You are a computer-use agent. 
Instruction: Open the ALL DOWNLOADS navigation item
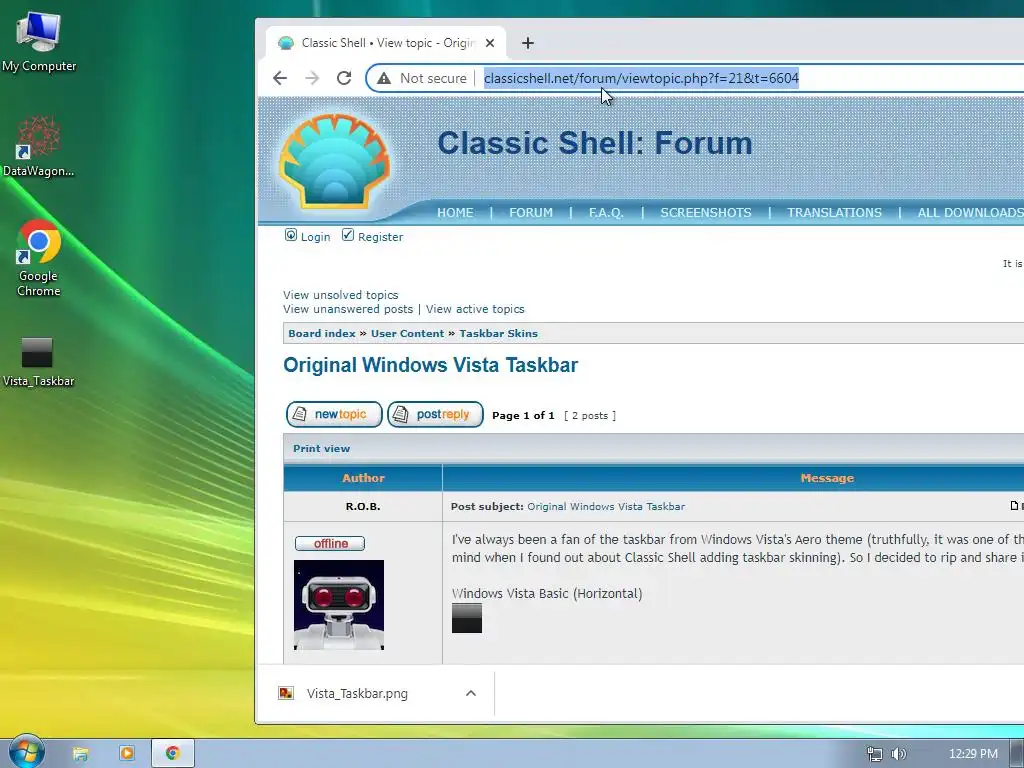click(x=970, y=213)
